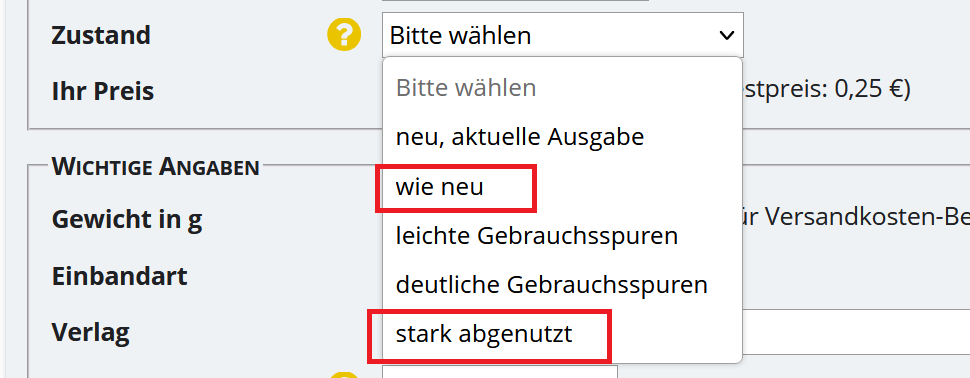Viewport: 970px width, 378px height.
Task: Click the partially visible help icon below Verlag
Action: (x=344, y=375)
